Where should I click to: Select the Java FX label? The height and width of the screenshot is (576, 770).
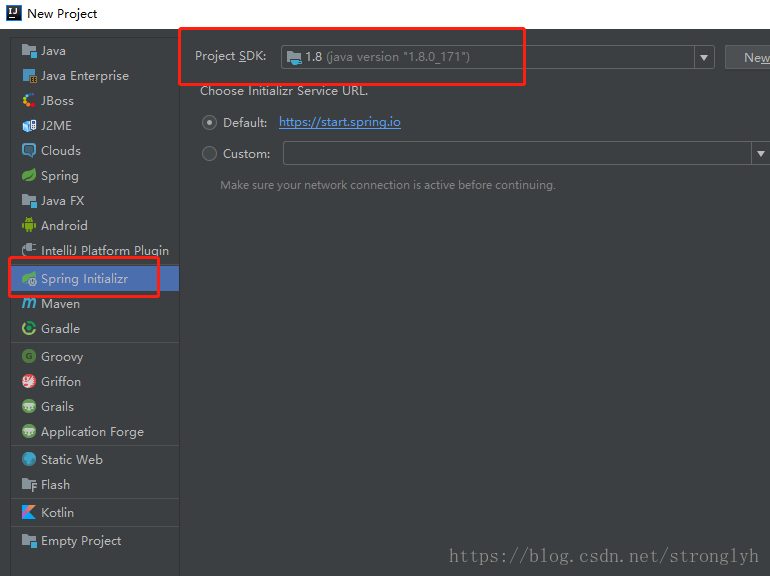[x=63, y=200]
